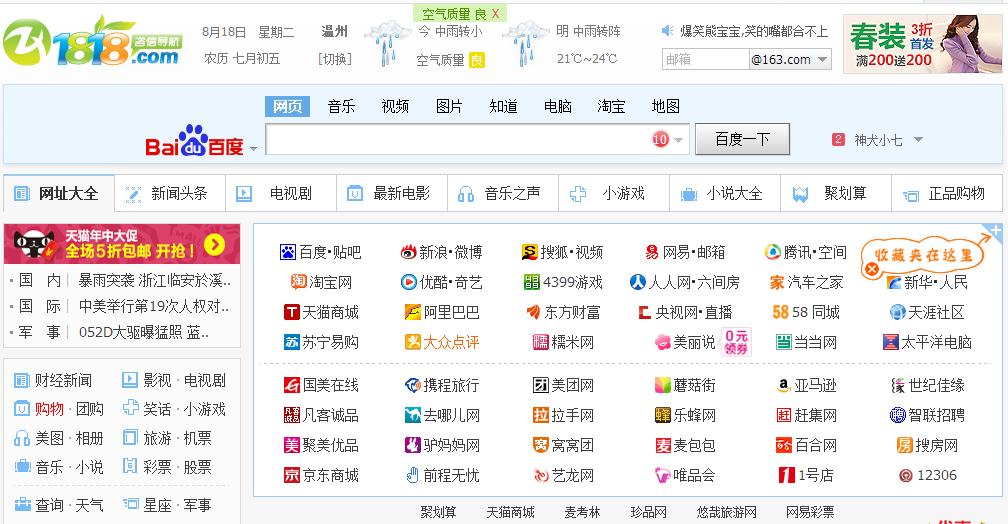Click the 太平洋电脑 link
The width and height of the screenshot is (1008, 524).
(x=936, y=342)
